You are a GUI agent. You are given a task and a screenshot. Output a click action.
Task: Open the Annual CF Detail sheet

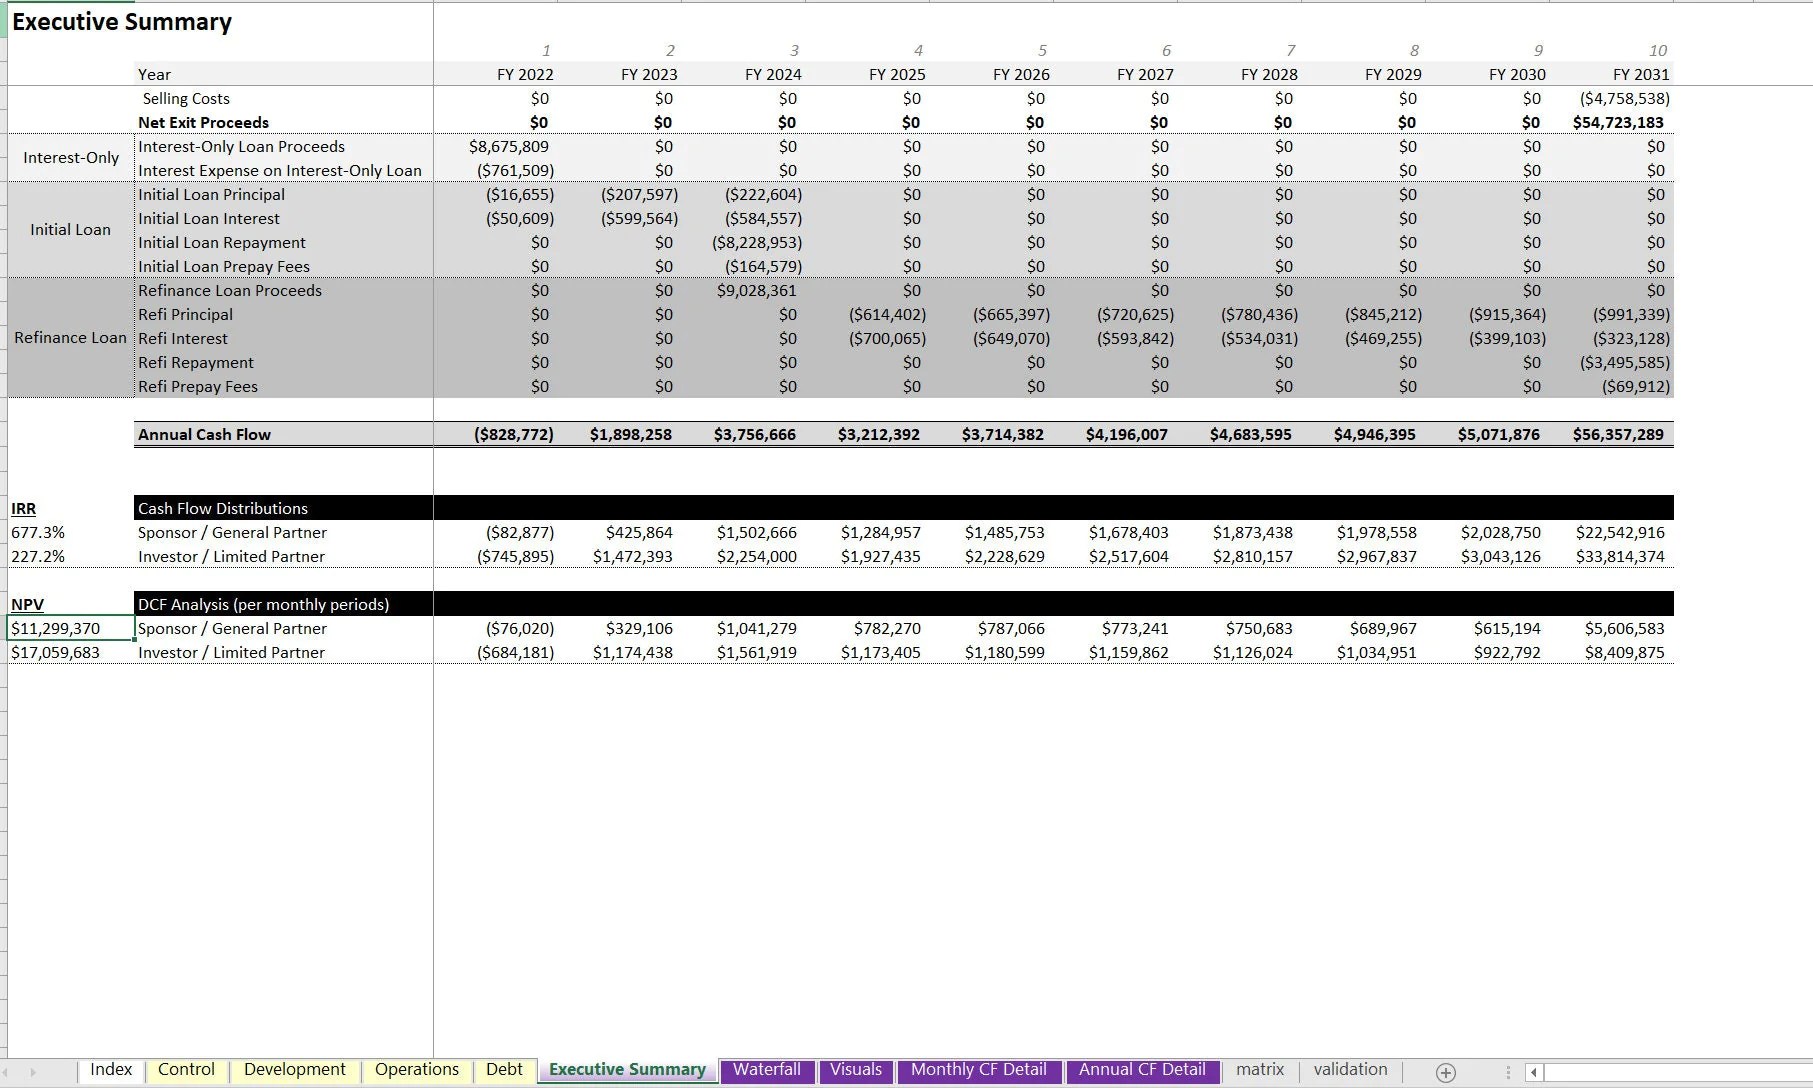click(1141, 1069)
